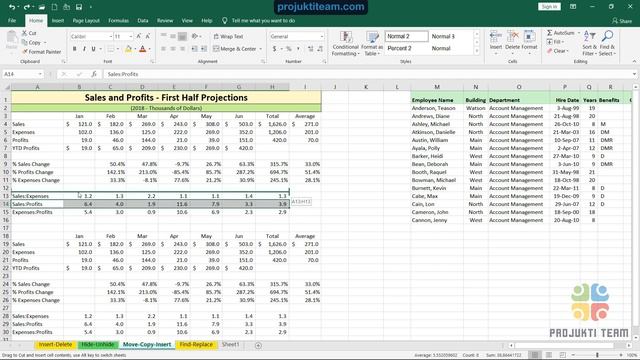Switch to the Insert ribbon tab
This screenshot has width=640, height=360.
point(58,20)
